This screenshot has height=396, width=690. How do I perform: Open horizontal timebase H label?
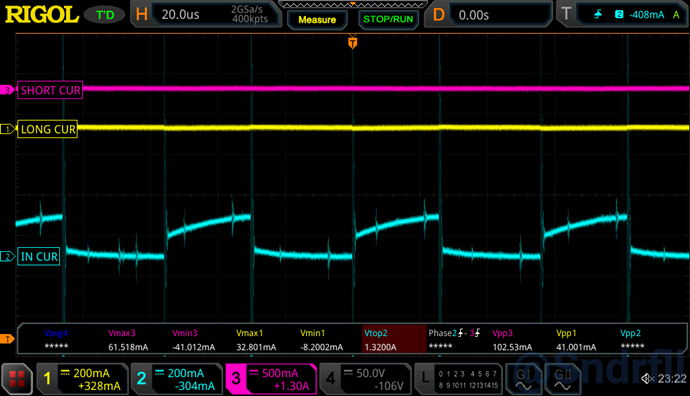(142, 15)
